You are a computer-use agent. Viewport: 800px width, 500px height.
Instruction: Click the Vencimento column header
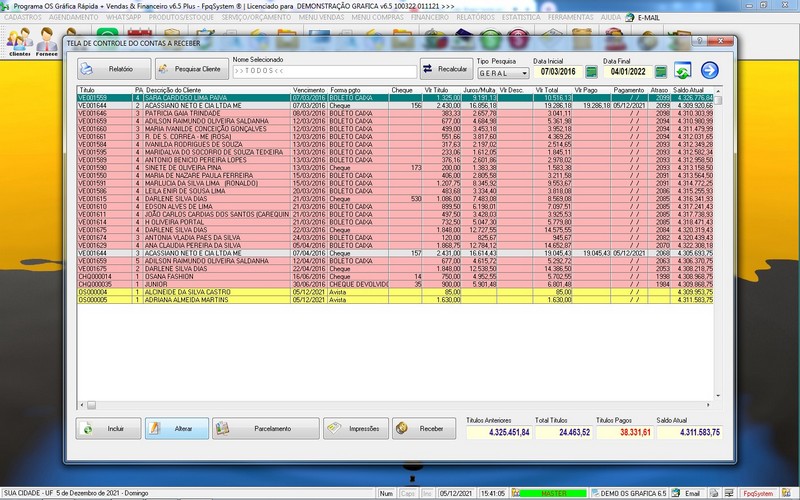pos(309,90)
